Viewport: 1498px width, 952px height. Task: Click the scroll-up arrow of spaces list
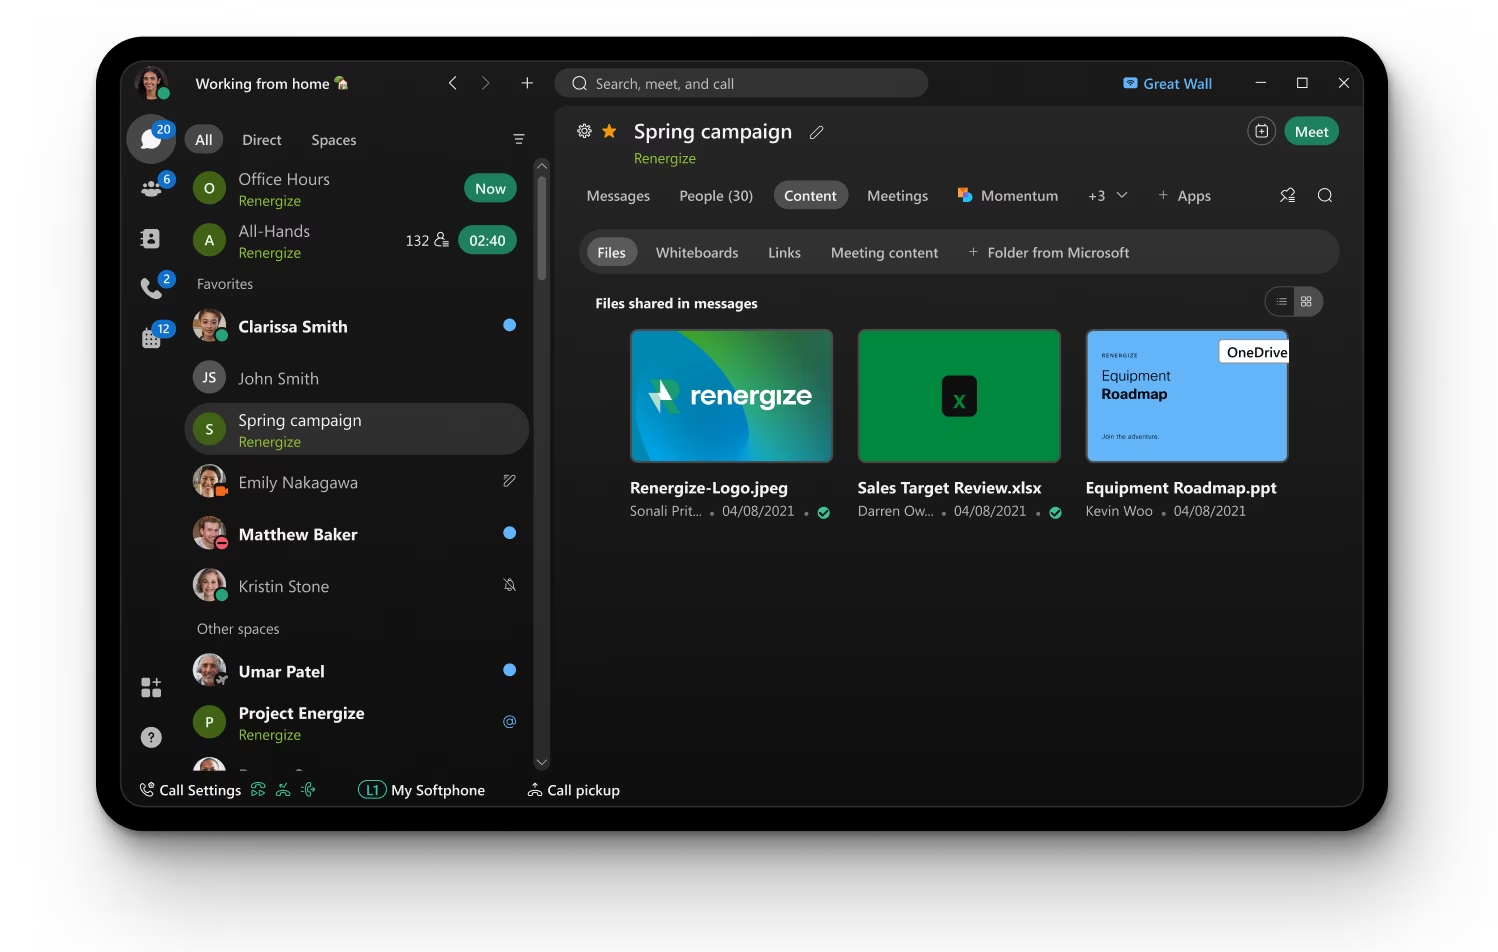(x=542, y=166)
